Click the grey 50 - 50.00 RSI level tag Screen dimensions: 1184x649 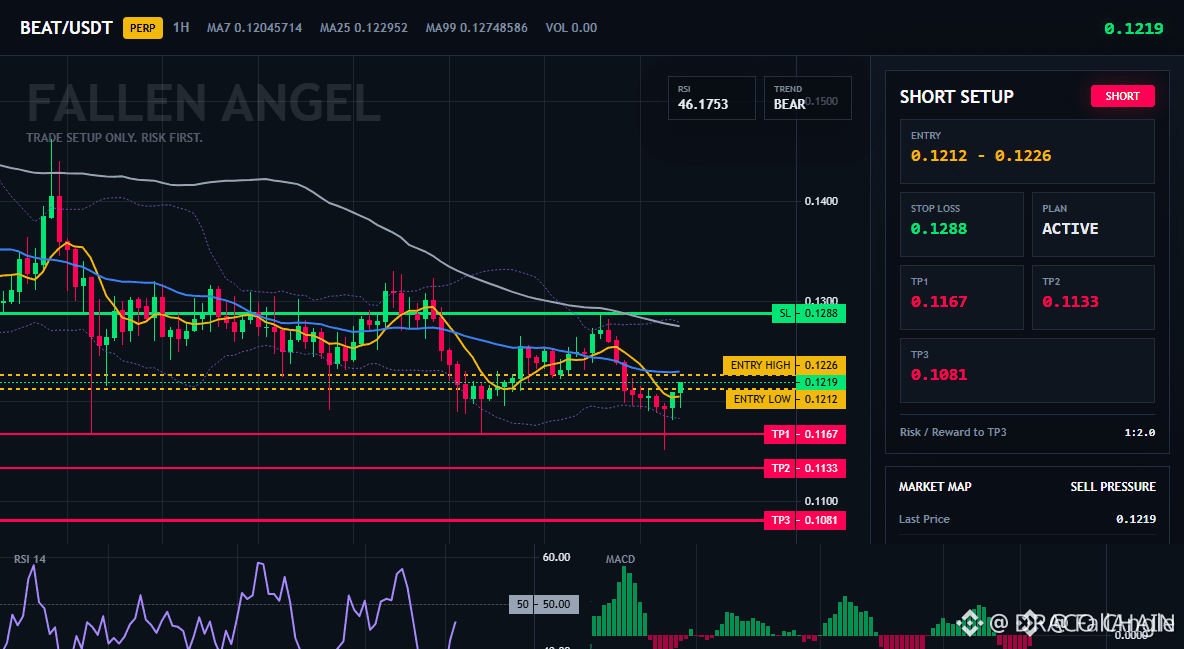click(544, 604)
